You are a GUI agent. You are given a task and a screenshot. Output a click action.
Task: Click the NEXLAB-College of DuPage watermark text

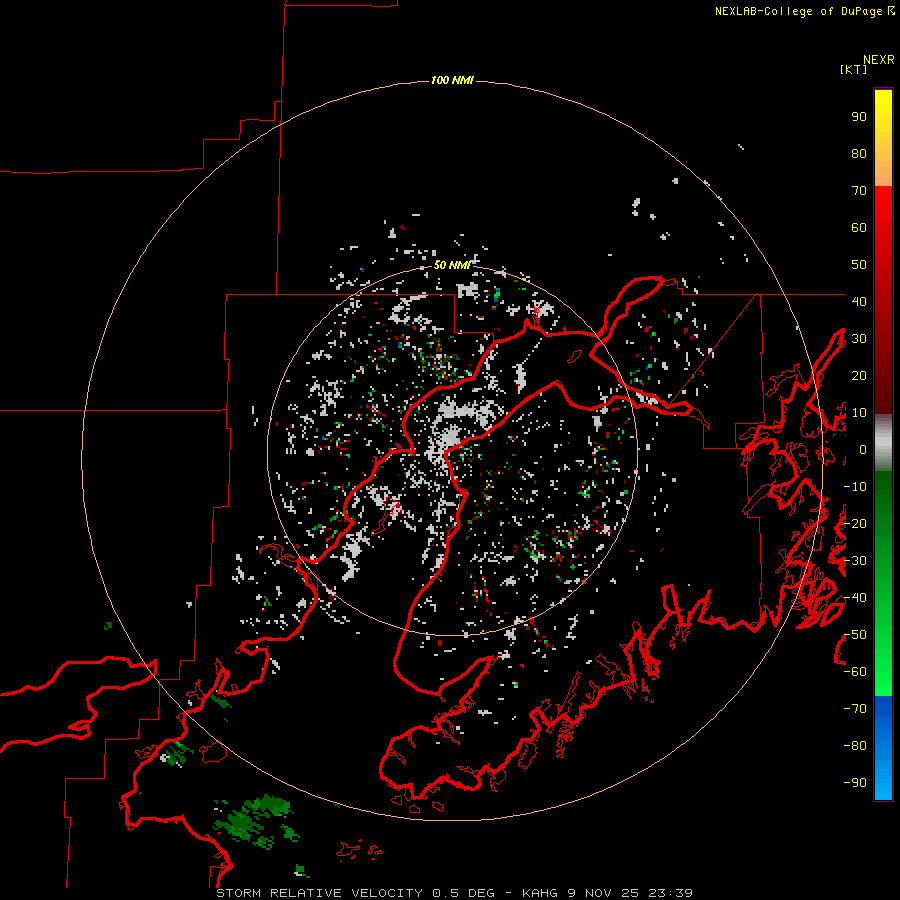tap(804, 11)
